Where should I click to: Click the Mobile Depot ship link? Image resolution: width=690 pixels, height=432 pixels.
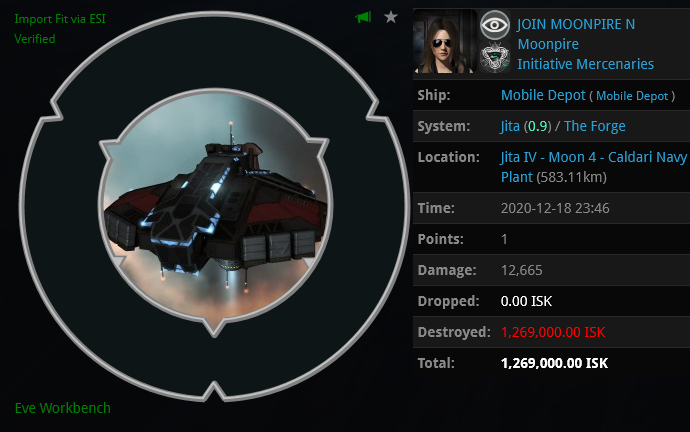click(x=543, y=95)
